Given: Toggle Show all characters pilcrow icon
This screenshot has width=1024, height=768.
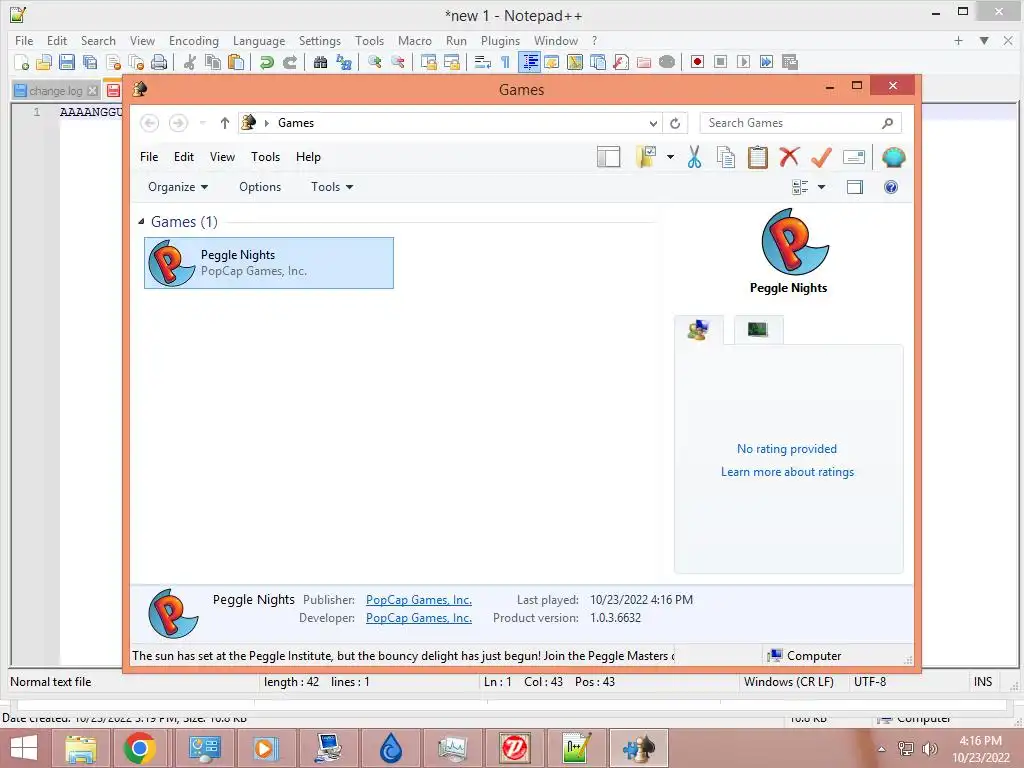Looking at the screenshot, I should click(x=505, y=62).
